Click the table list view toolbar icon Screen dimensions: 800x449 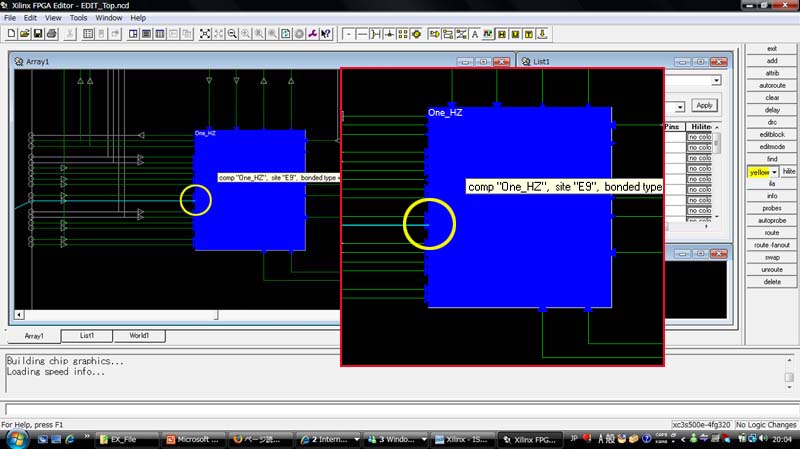click(x=88, y=34)
